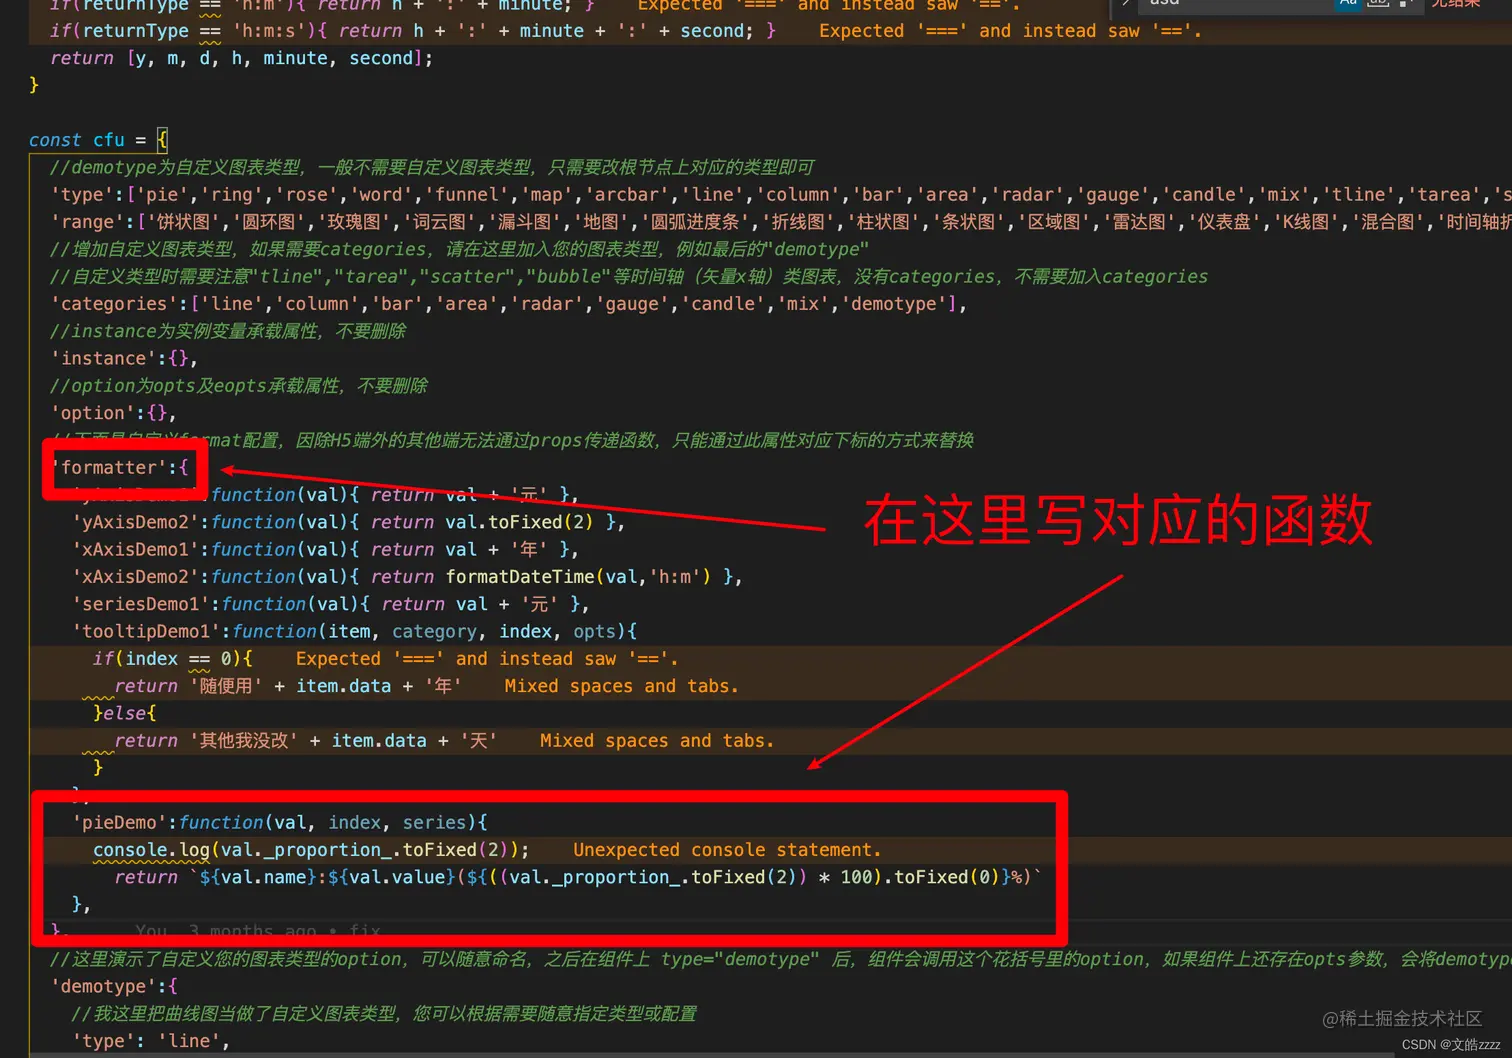Click the '其他我没改' return string
Viewport: 1512px width, 1058px height.
point(244,740)
